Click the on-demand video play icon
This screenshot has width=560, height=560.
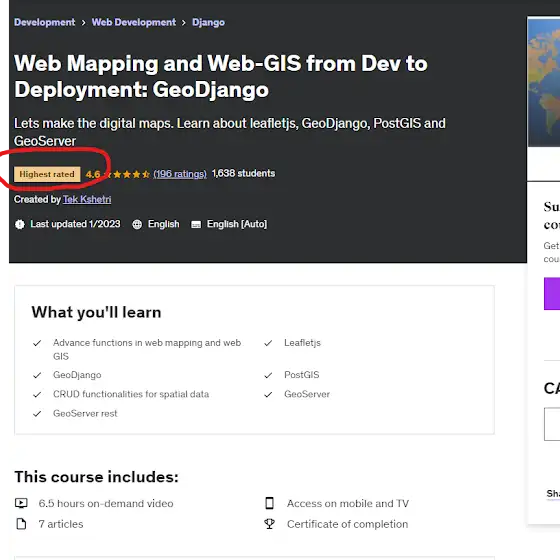[x=21, y=503]
